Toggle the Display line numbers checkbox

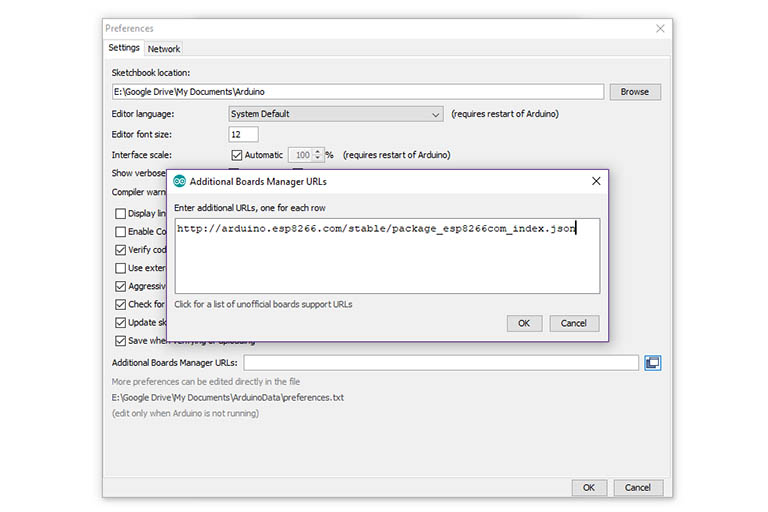(120, 214)
